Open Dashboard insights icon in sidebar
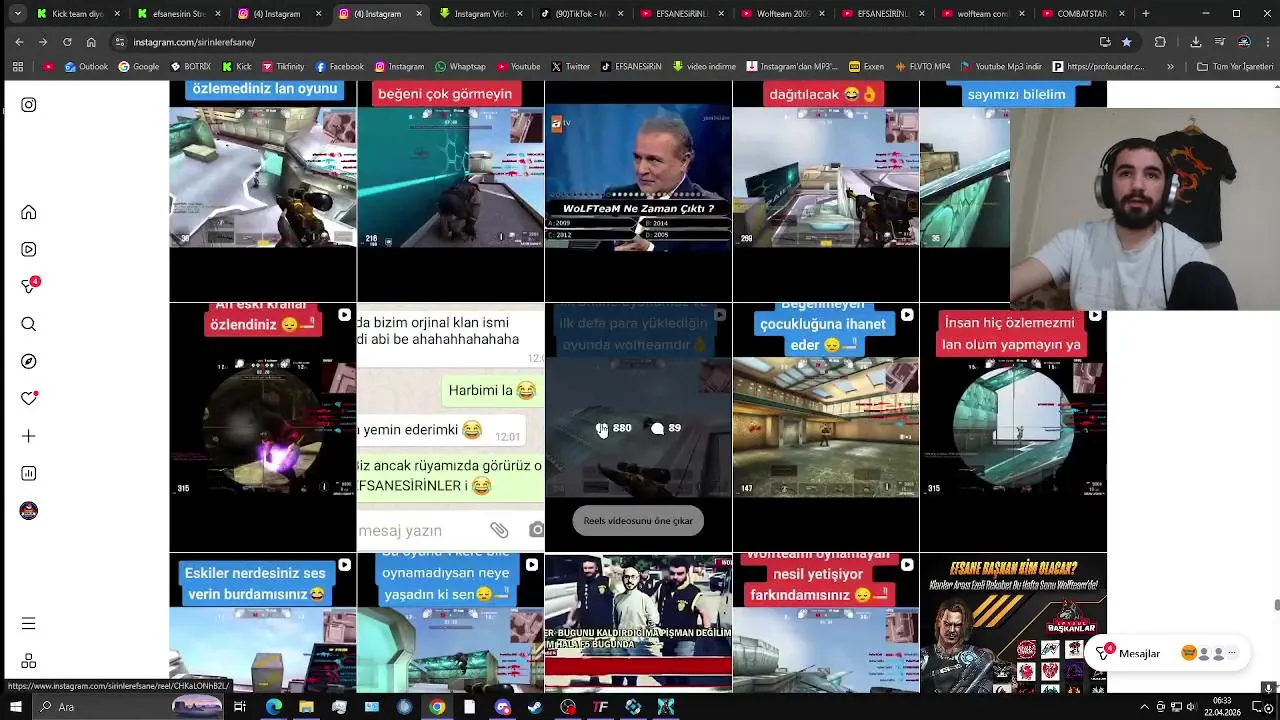The height and width of the screenshot is (720, 1280). pos(29,473)
